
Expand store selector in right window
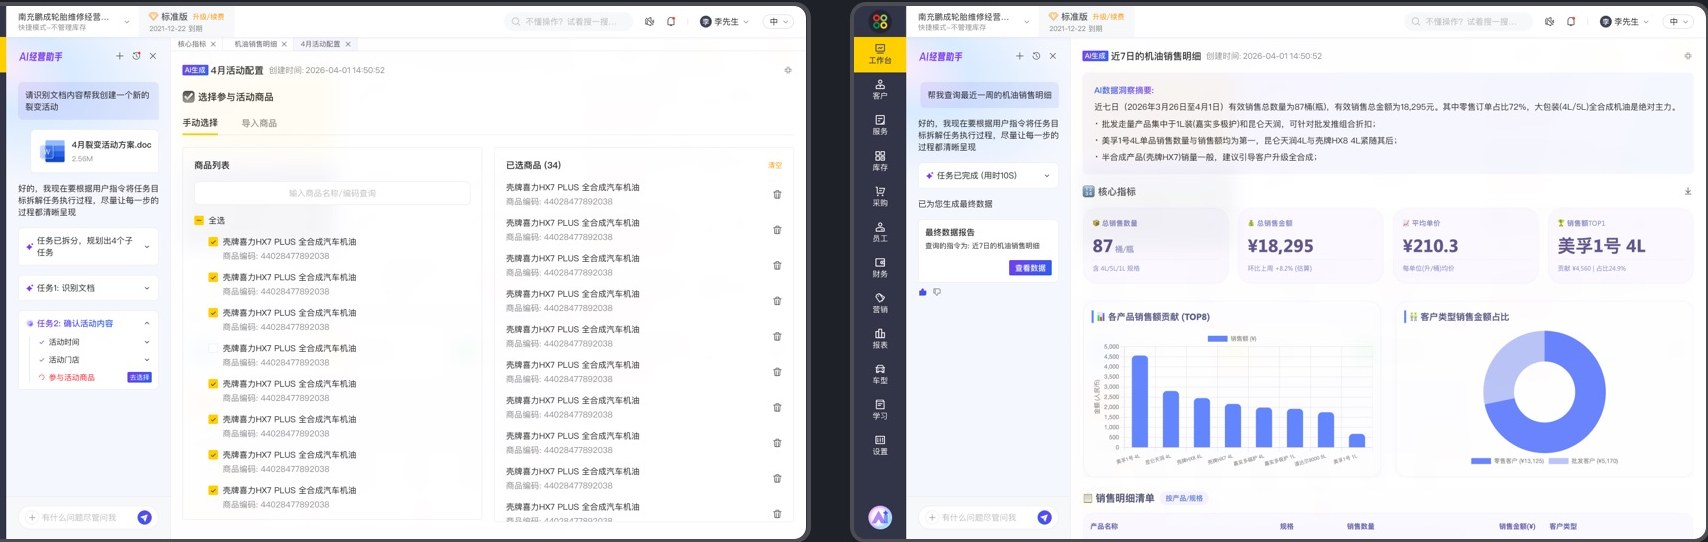pyautogui.click(x=1027, y=21)
